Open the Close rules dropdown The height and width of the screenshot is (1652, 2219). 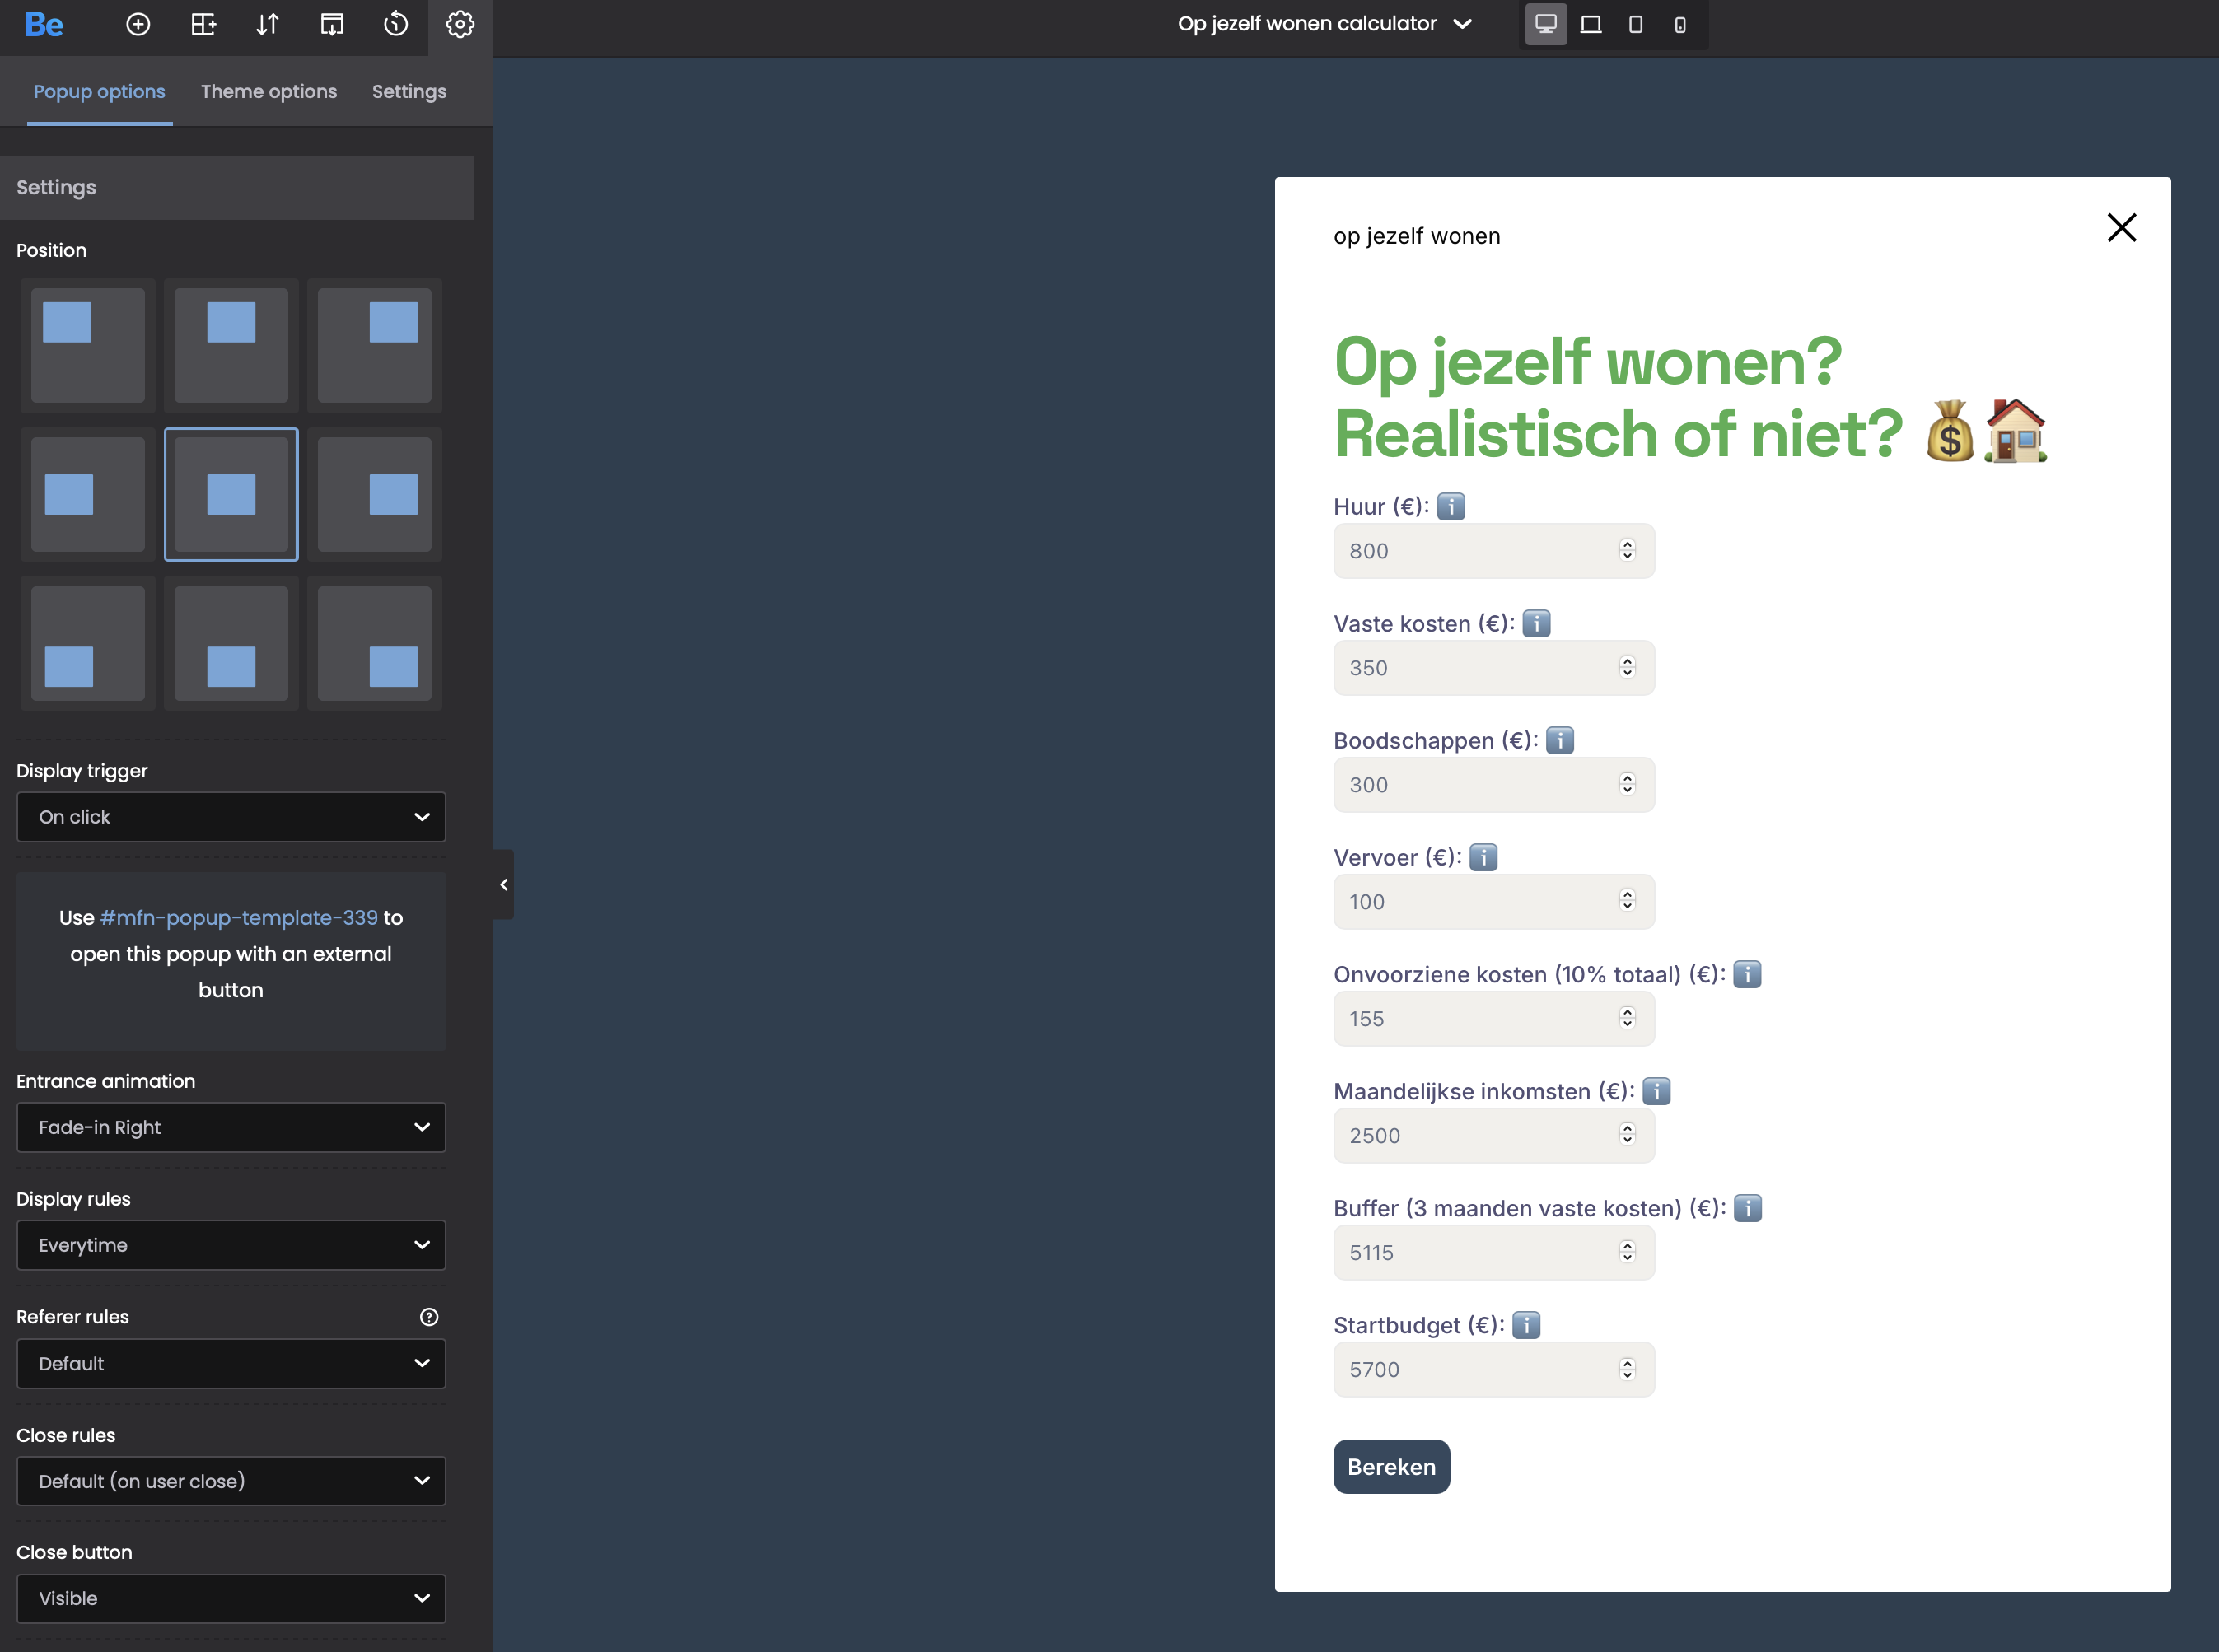tap(231, 1481)
